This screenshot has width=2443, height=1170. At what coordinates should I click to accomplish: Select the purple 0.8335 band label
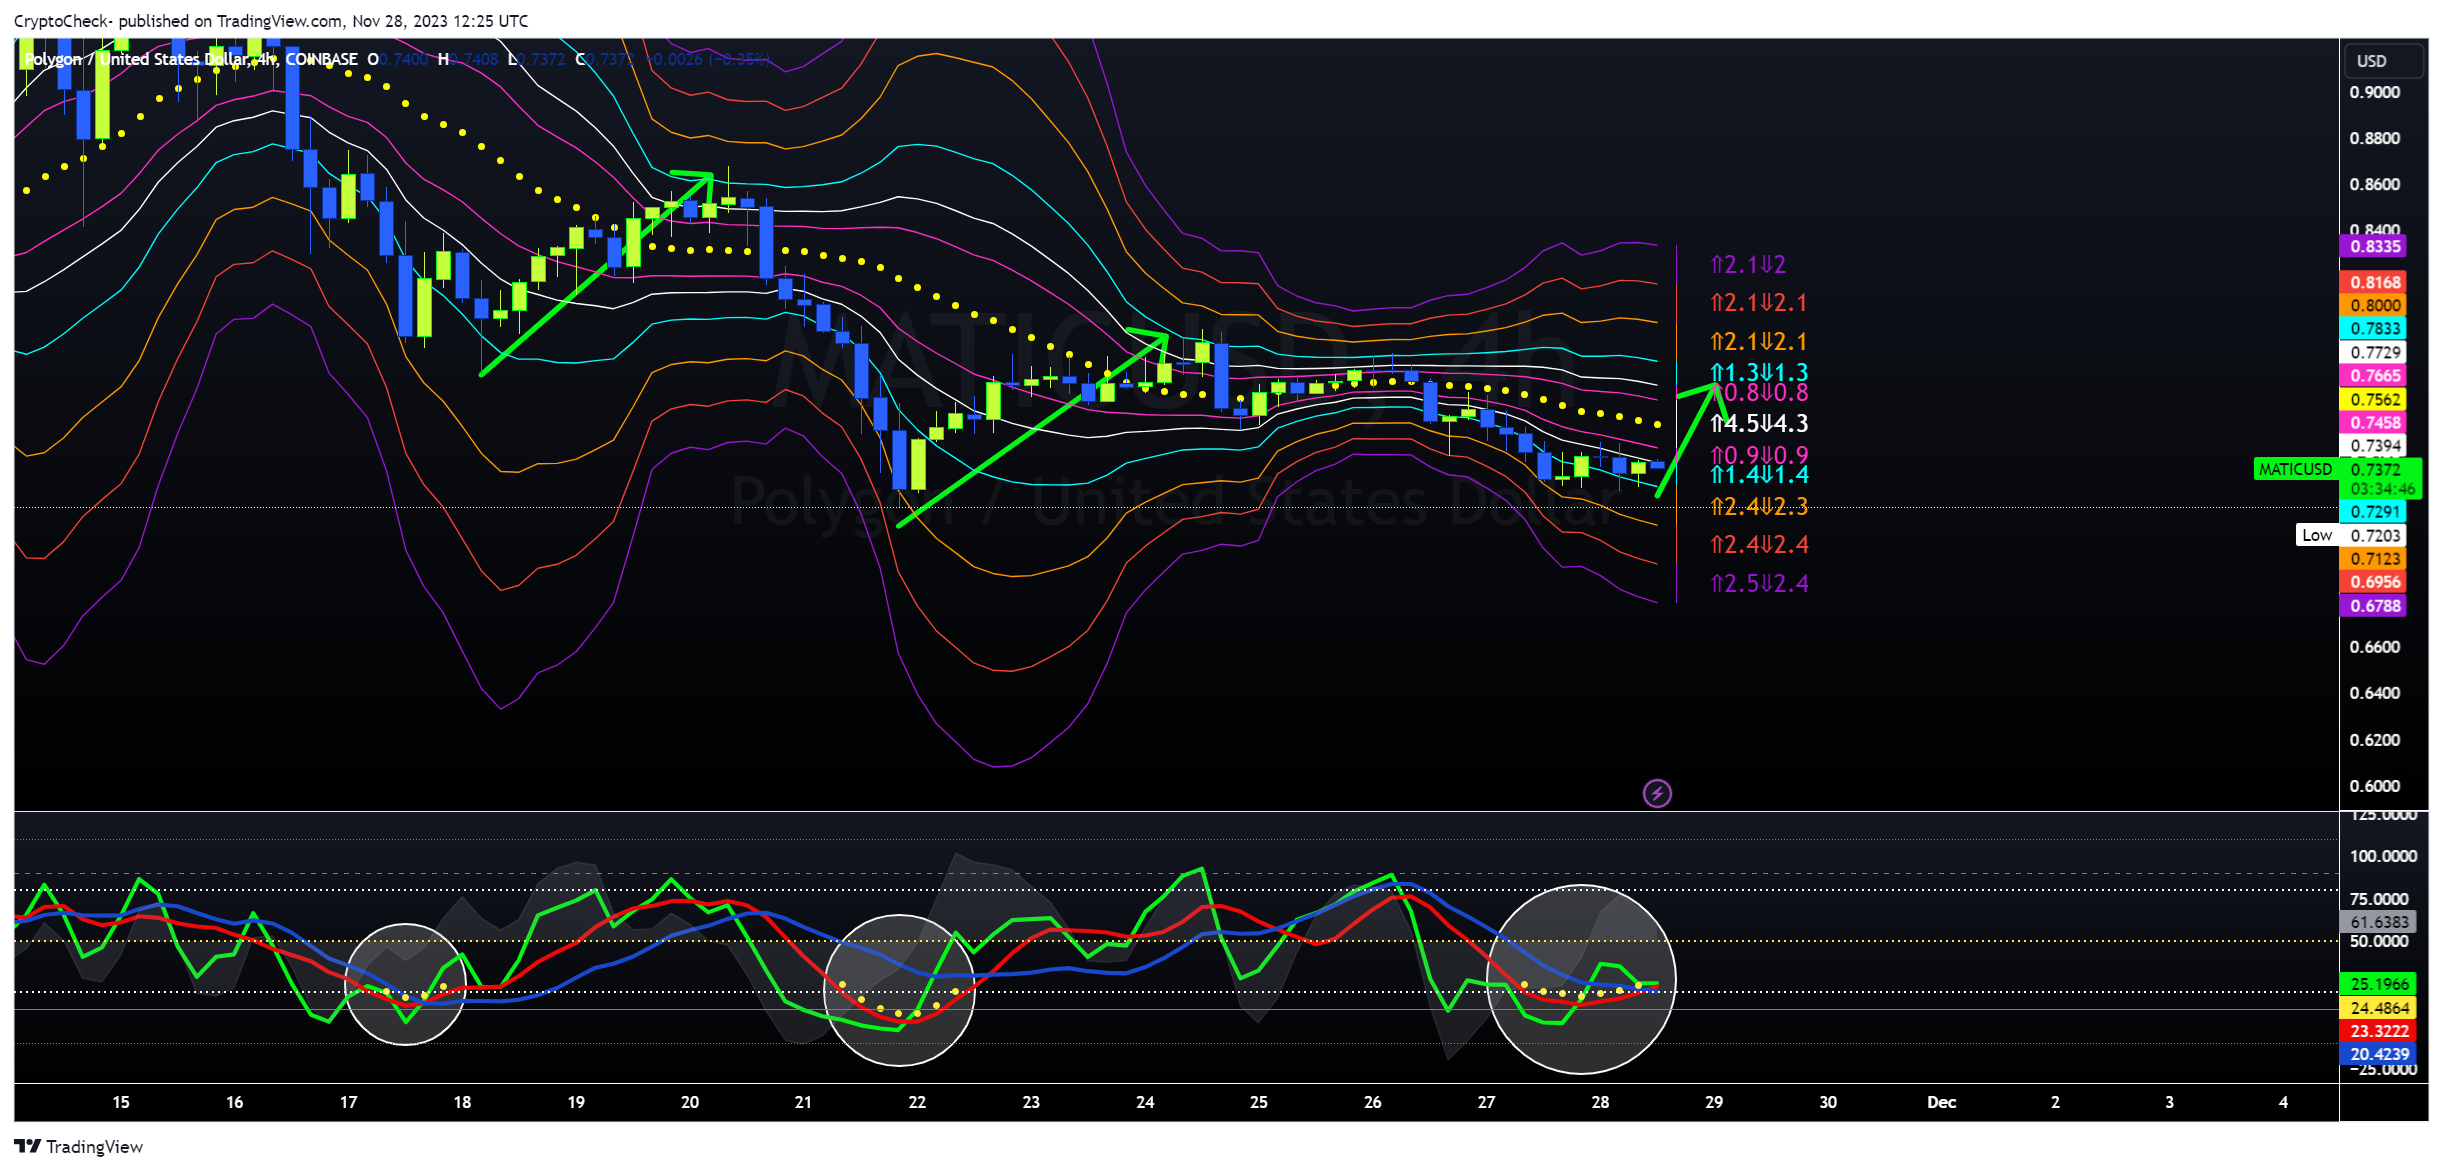tap(2374, 246)
